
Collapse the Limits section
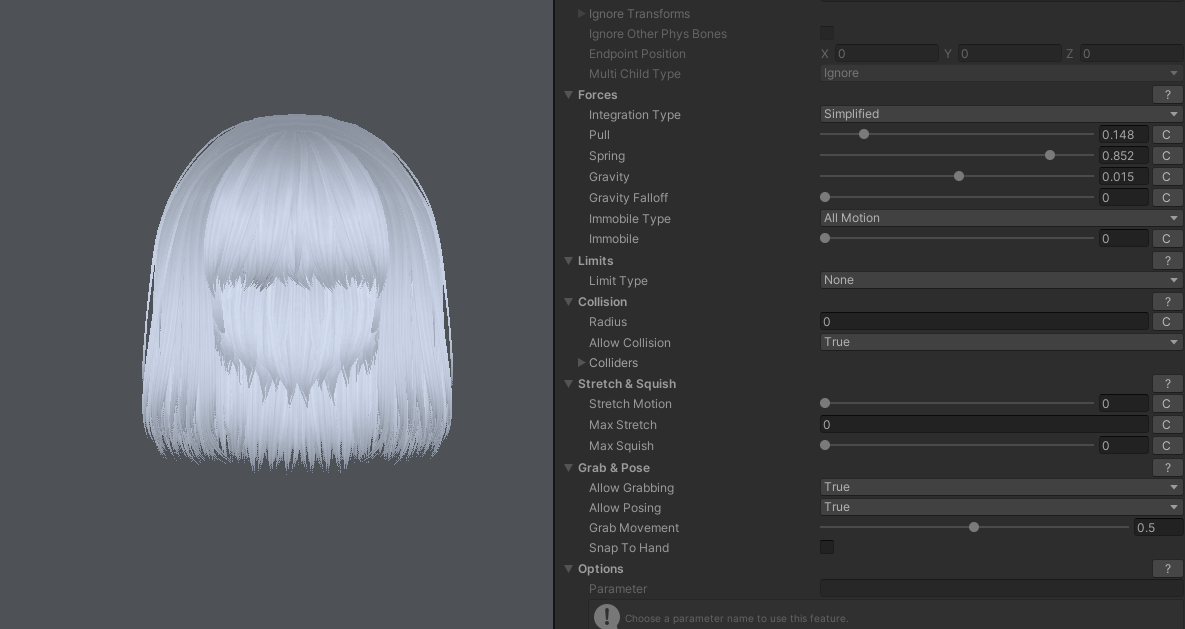pyautogui.click(x=568, y=260)
